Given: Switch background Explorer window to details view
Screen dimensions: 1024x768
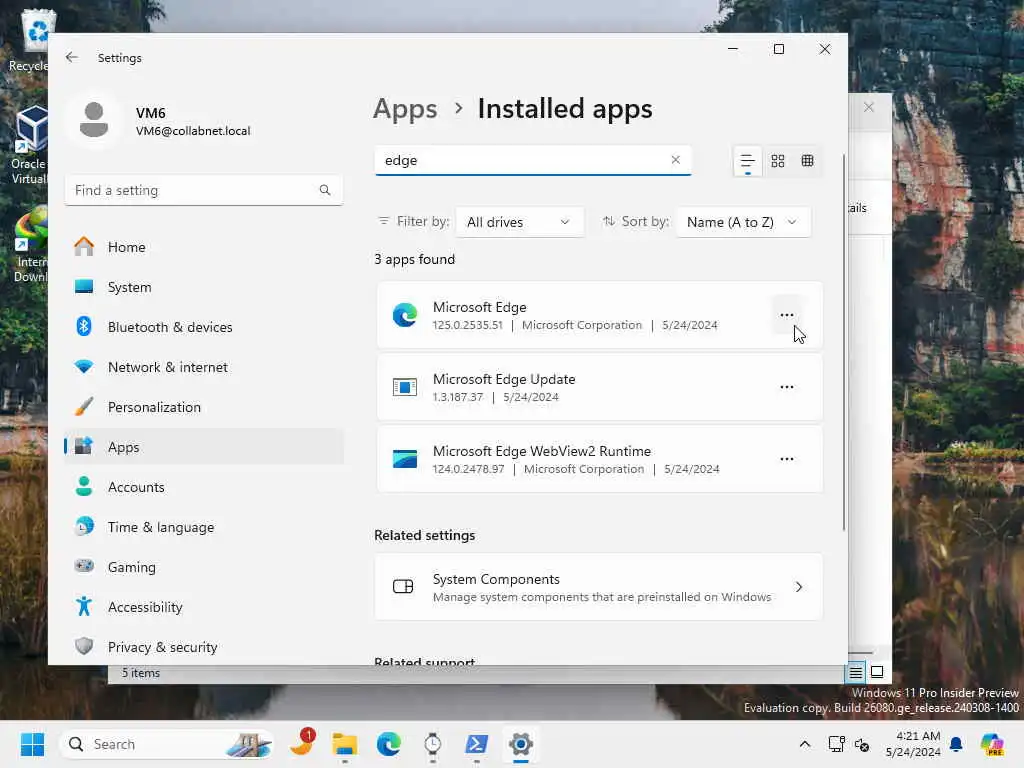Looking at the screenshot, I should tap(856, 672).
